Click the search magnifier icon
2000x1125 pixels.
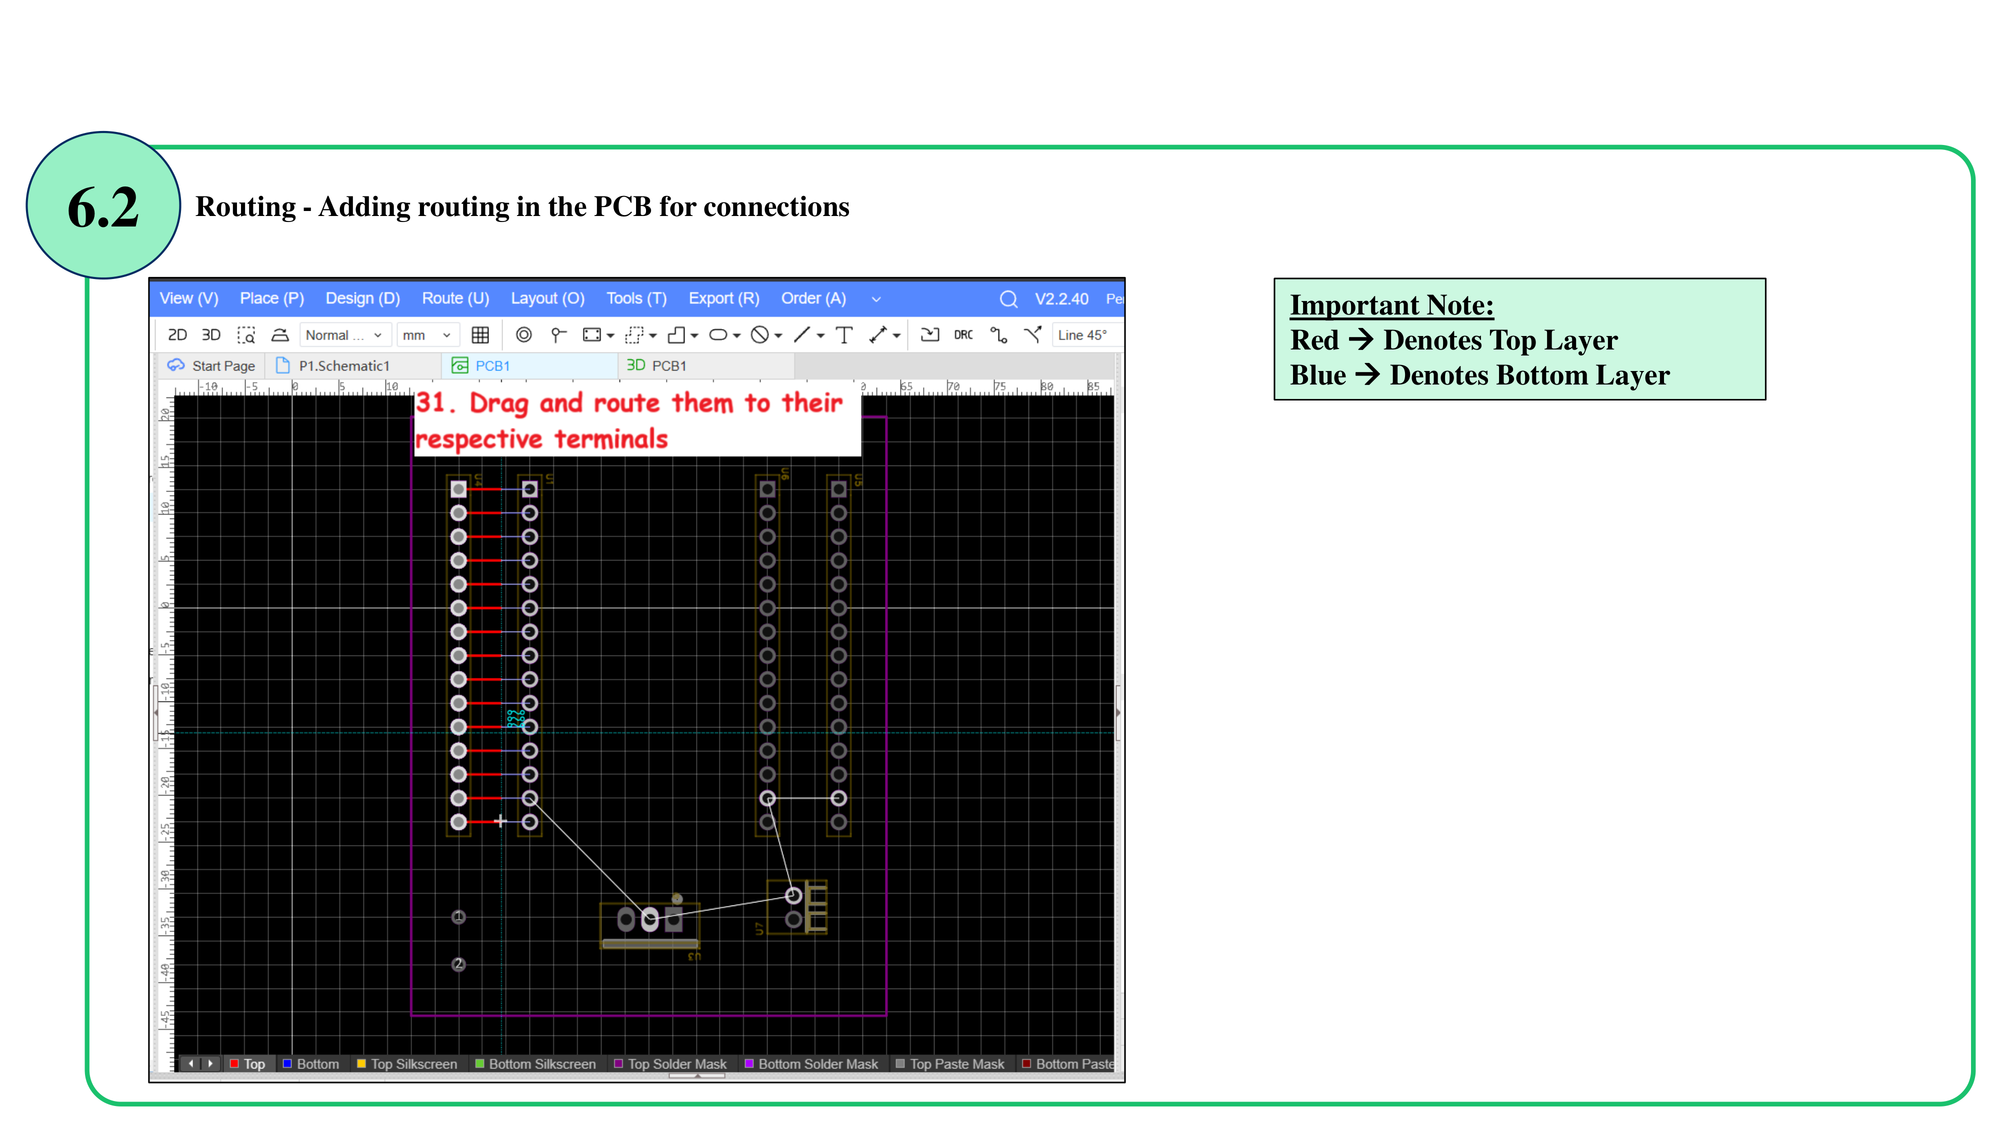(1008, 299)
